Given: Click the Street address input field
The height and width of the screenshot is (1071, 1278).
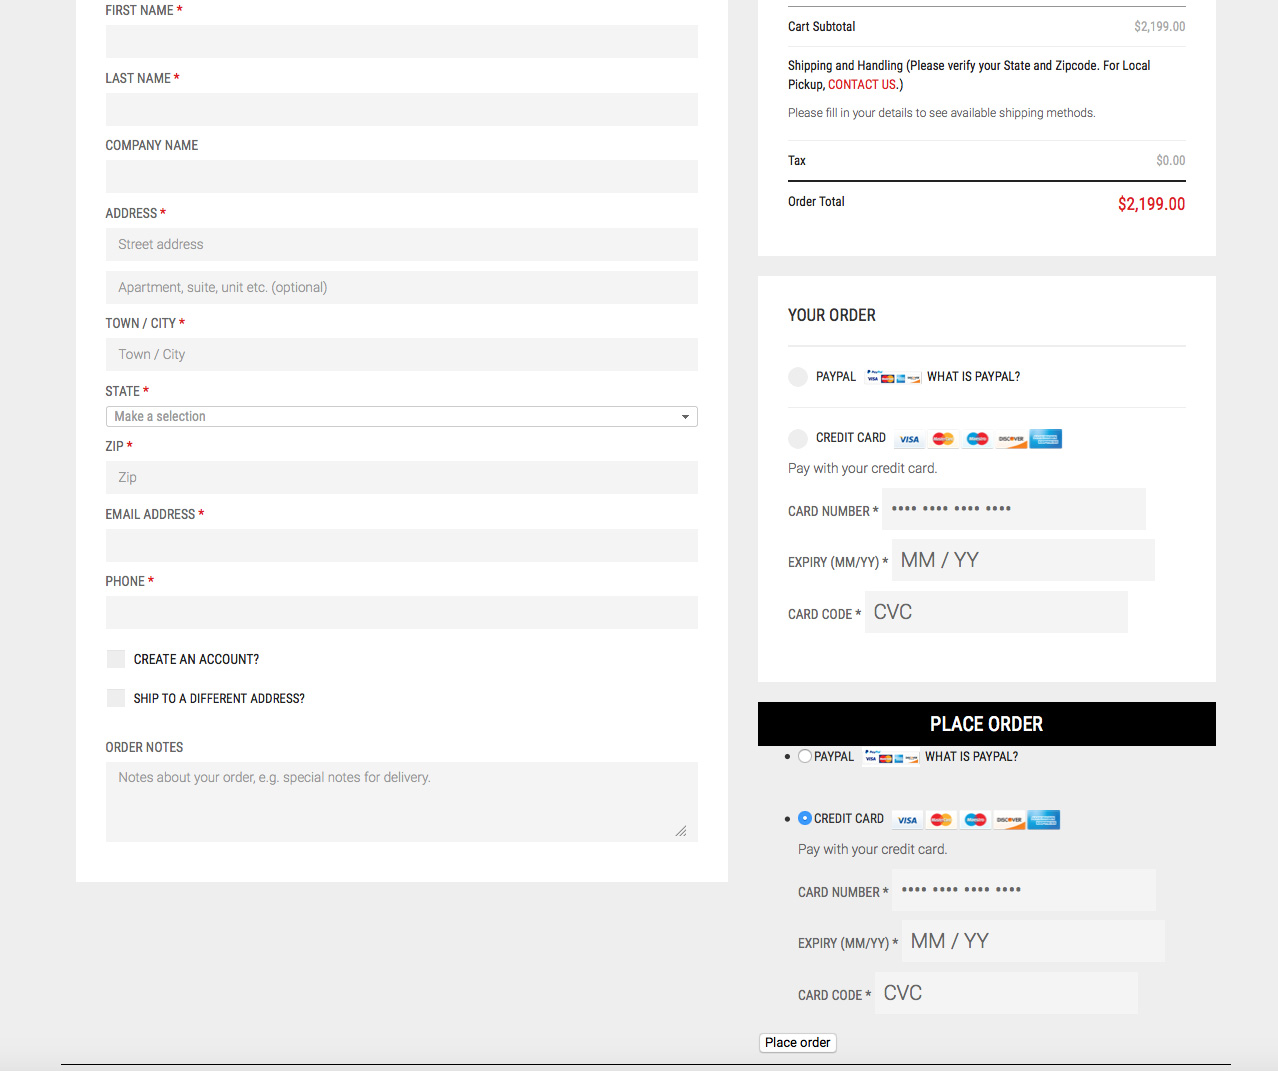Looking at the screenshot, I should point(401,244).
